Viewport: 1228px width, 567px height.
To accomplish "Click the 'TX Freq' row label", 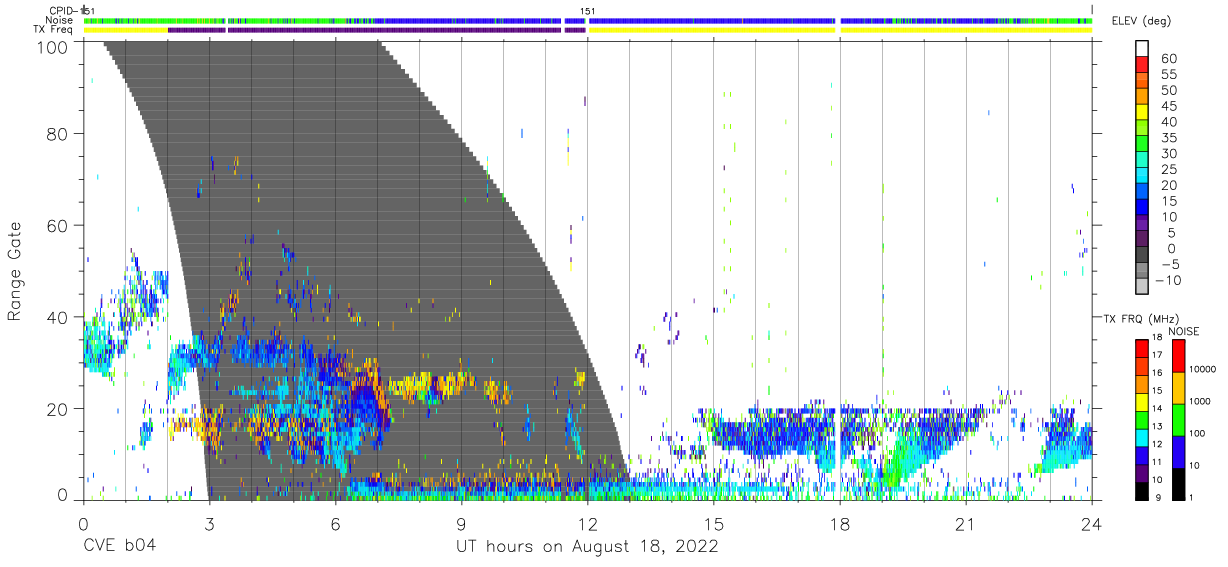I will (55, 30).
